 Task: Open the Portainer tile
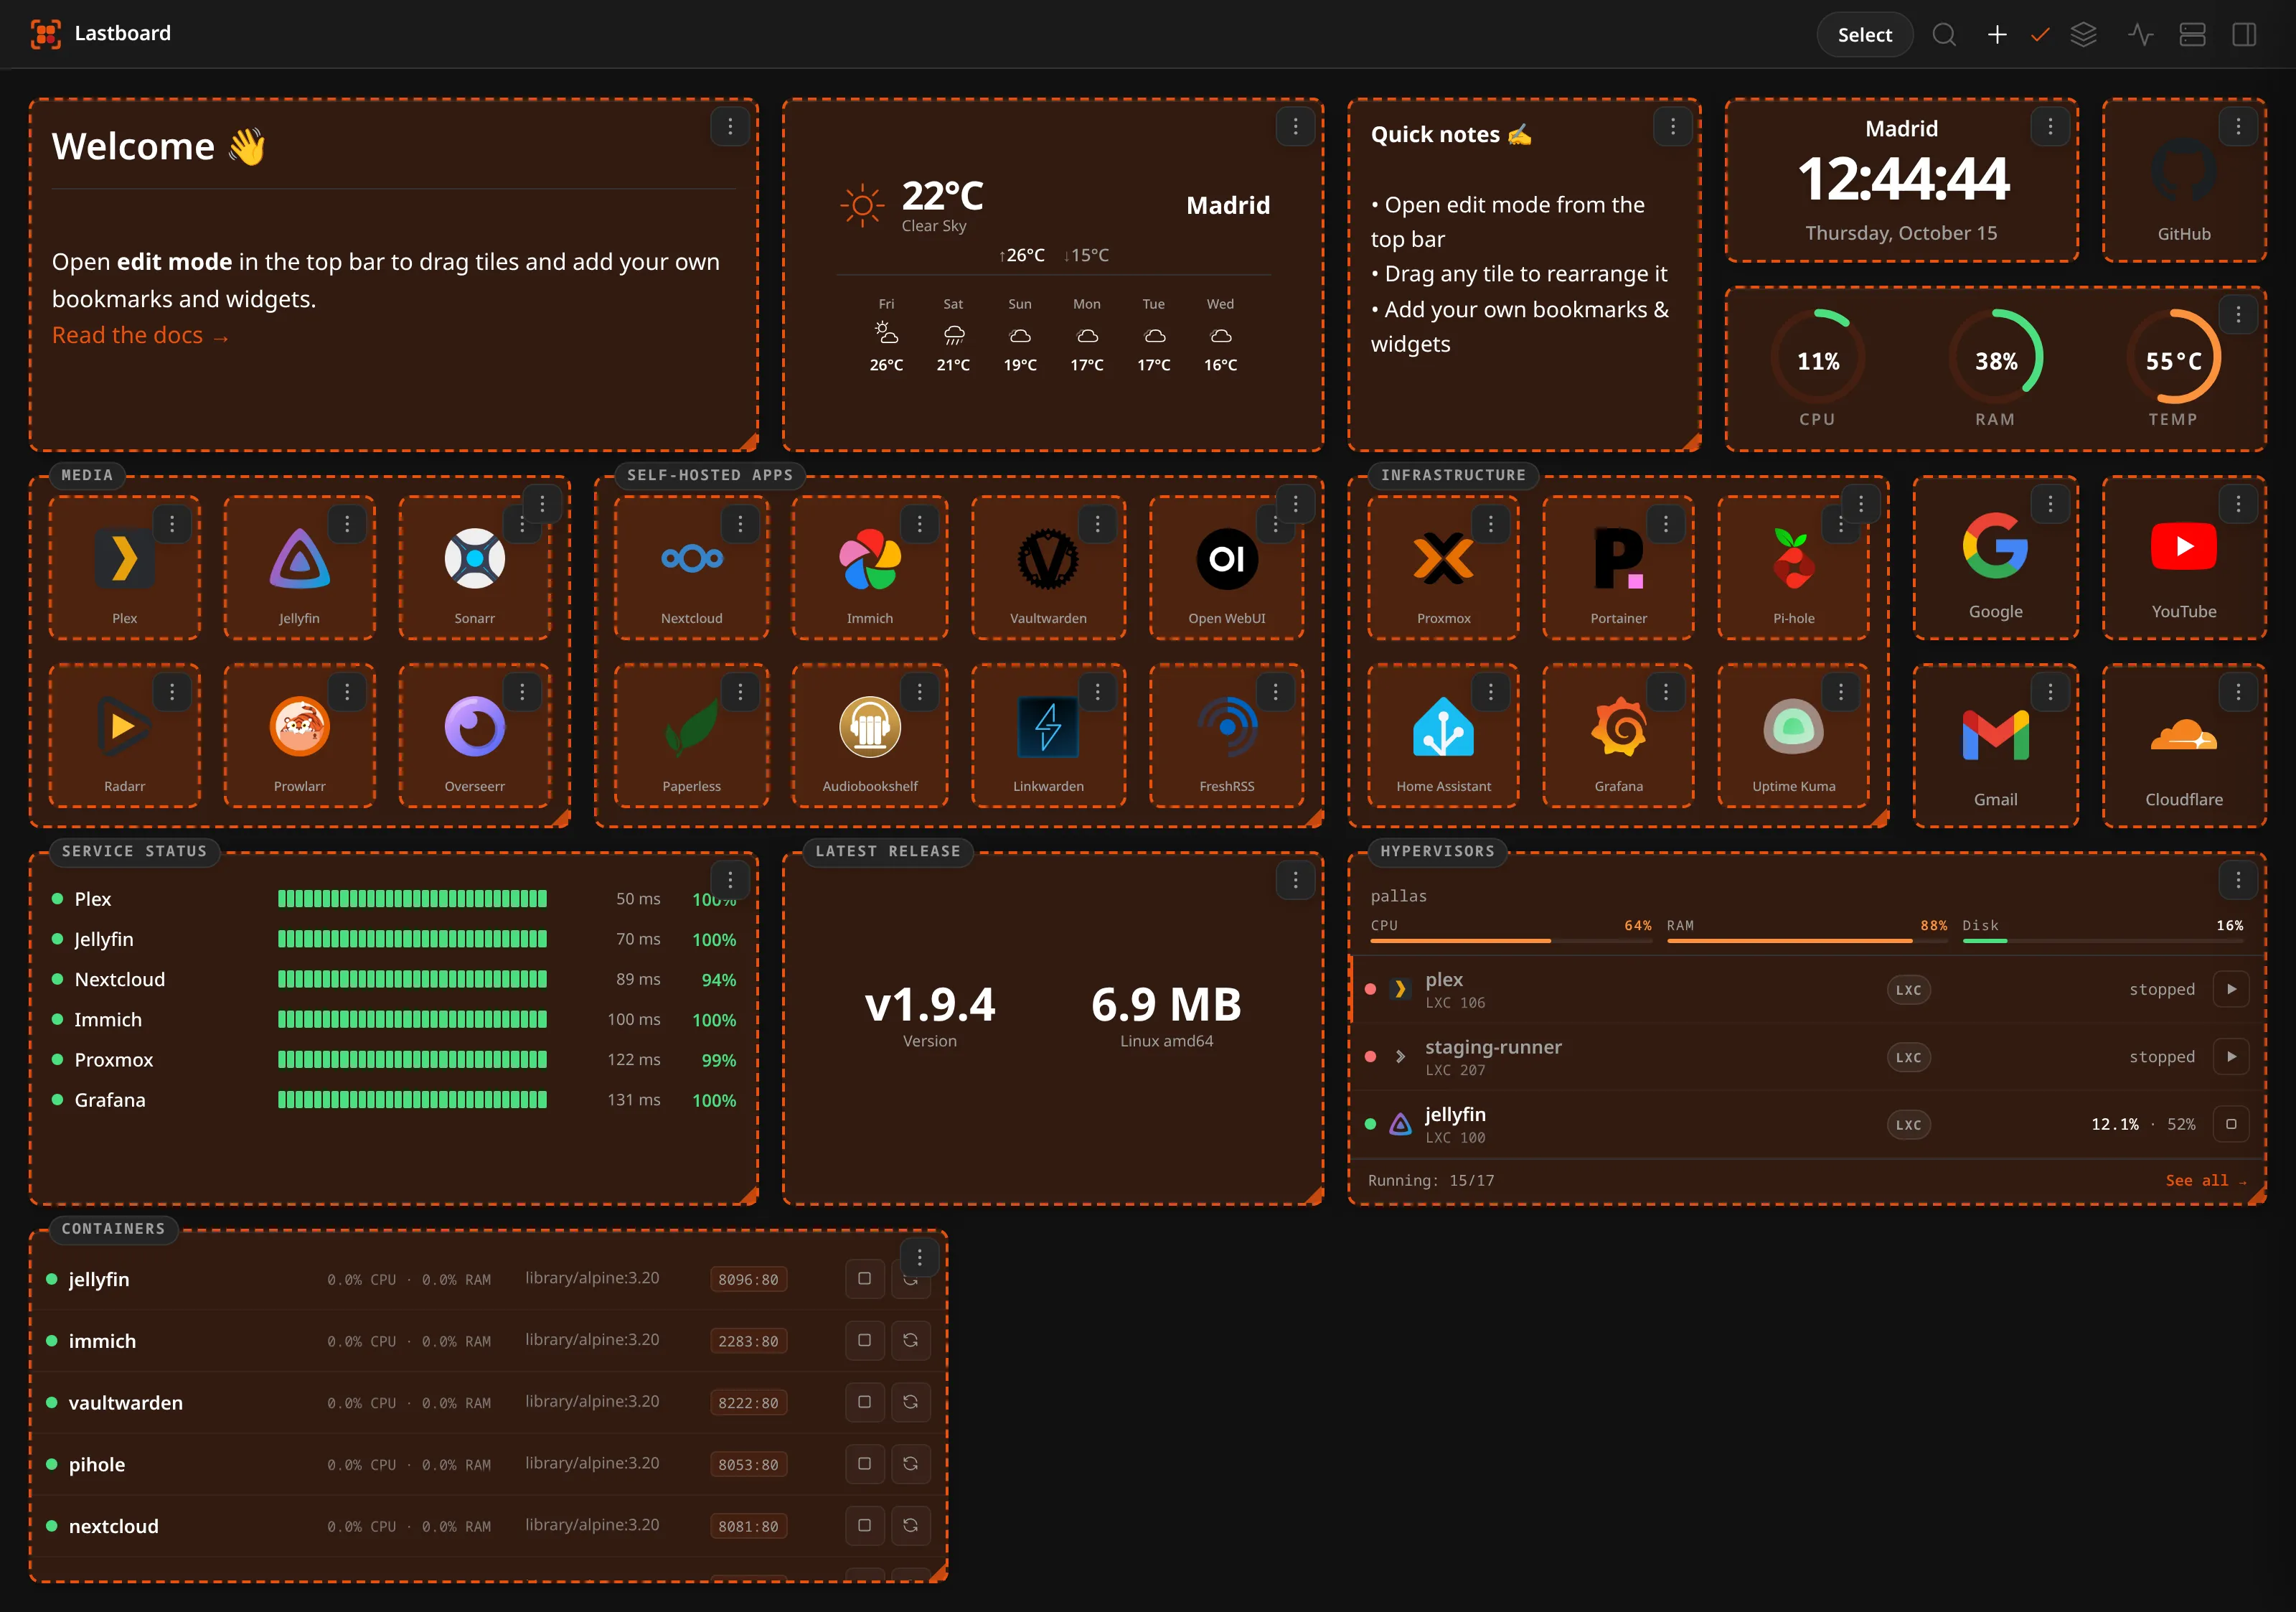(1618, 568)
